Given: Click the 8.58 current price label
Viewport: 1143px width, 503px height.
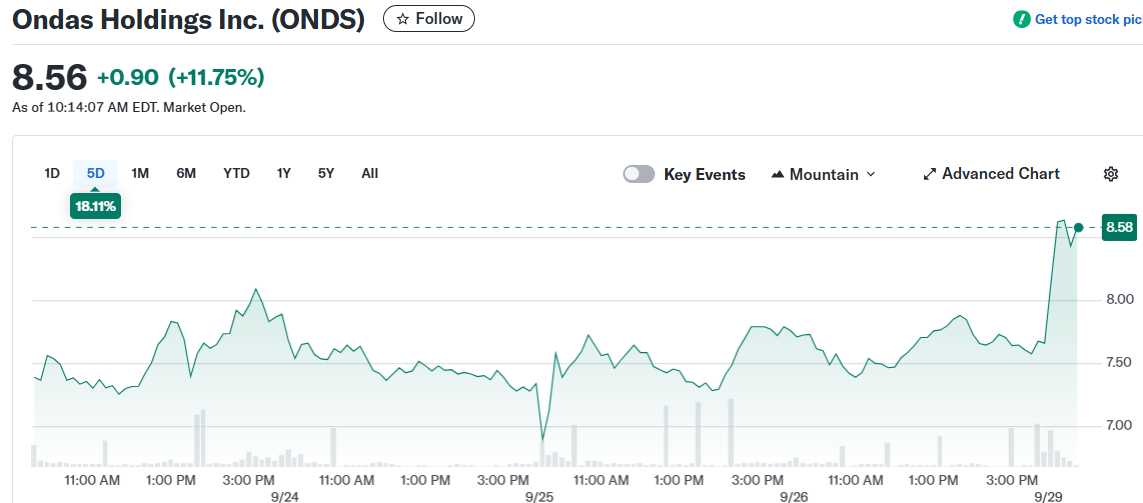Looking at the screenshot, I should pos(1119,228).
